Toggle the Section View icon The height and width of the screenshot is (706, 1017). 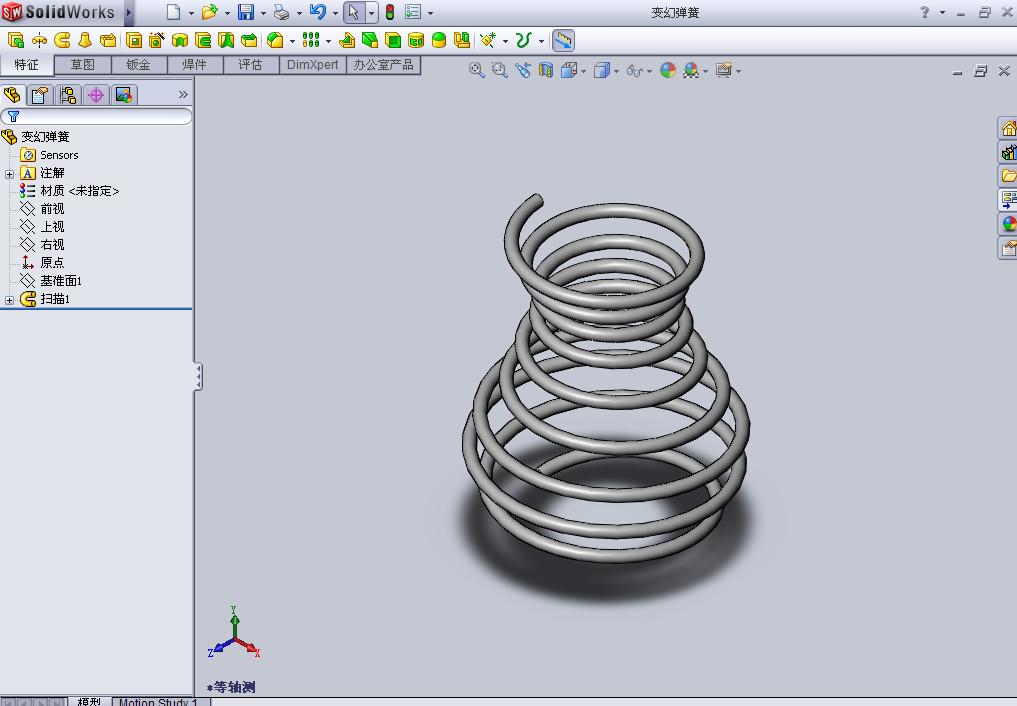[545, 70]
